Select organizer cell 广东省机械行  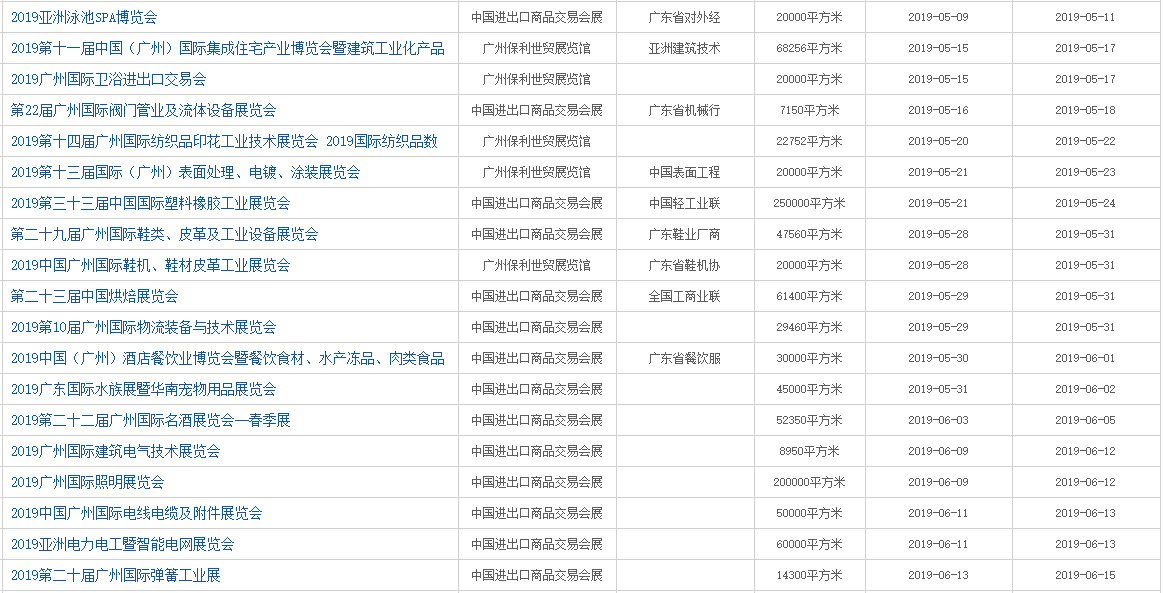tap(684, 111)
